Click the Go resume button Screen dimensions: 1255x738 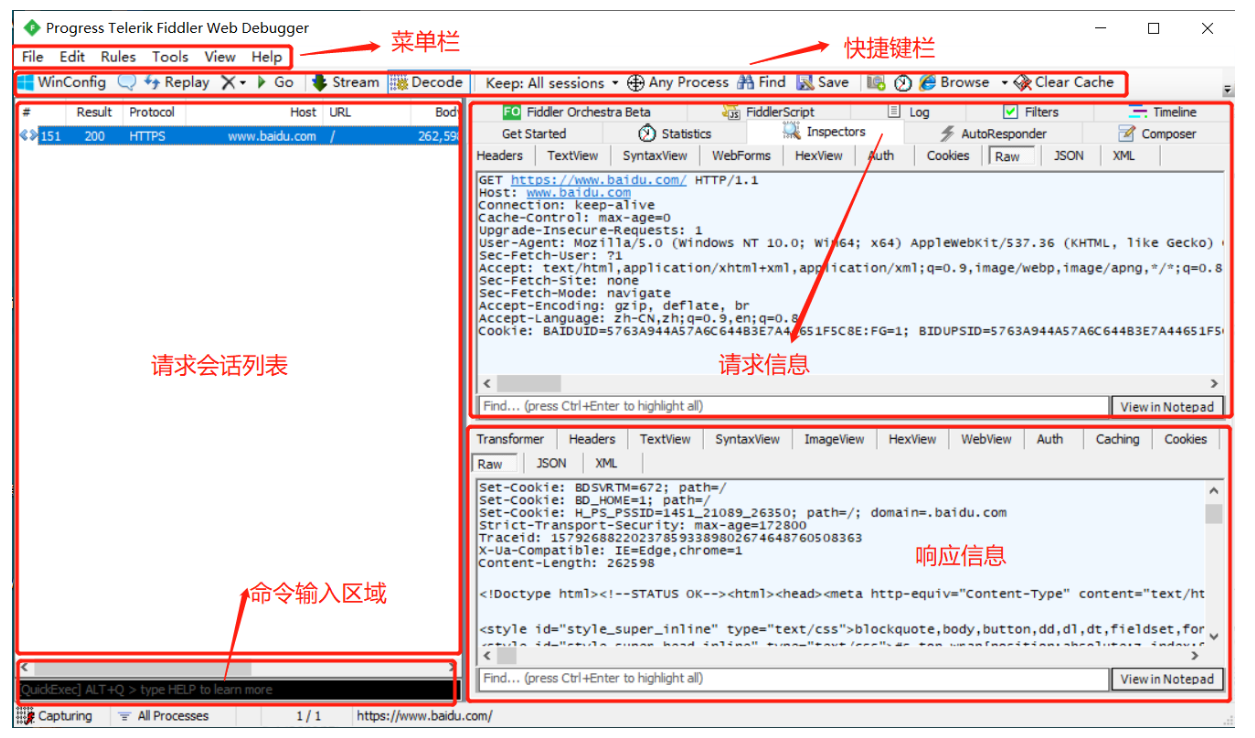point(275,82)
